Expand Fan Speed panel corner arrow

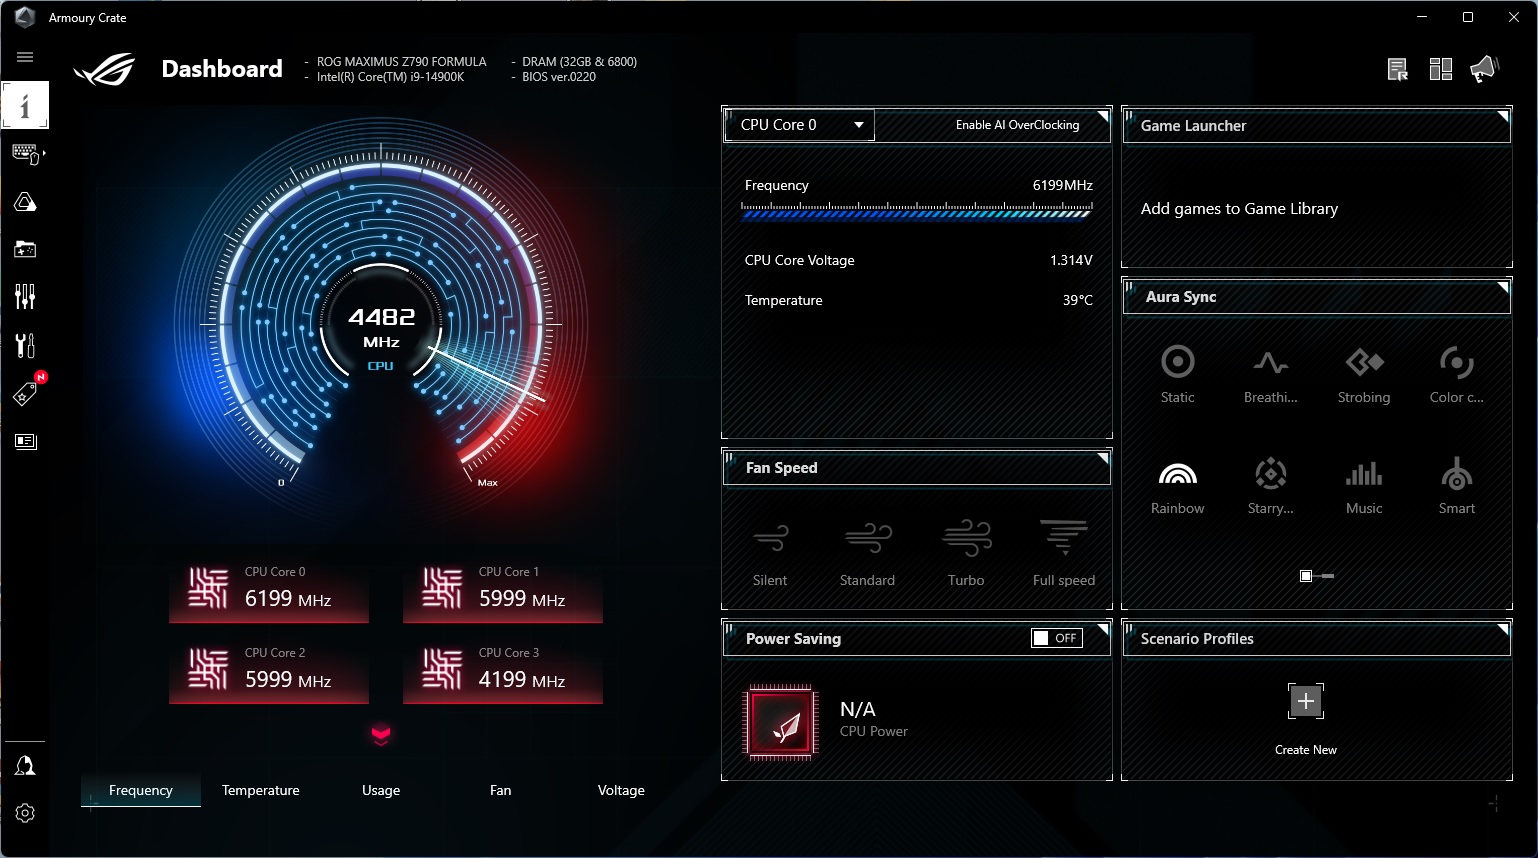(x=1103, y=459)
